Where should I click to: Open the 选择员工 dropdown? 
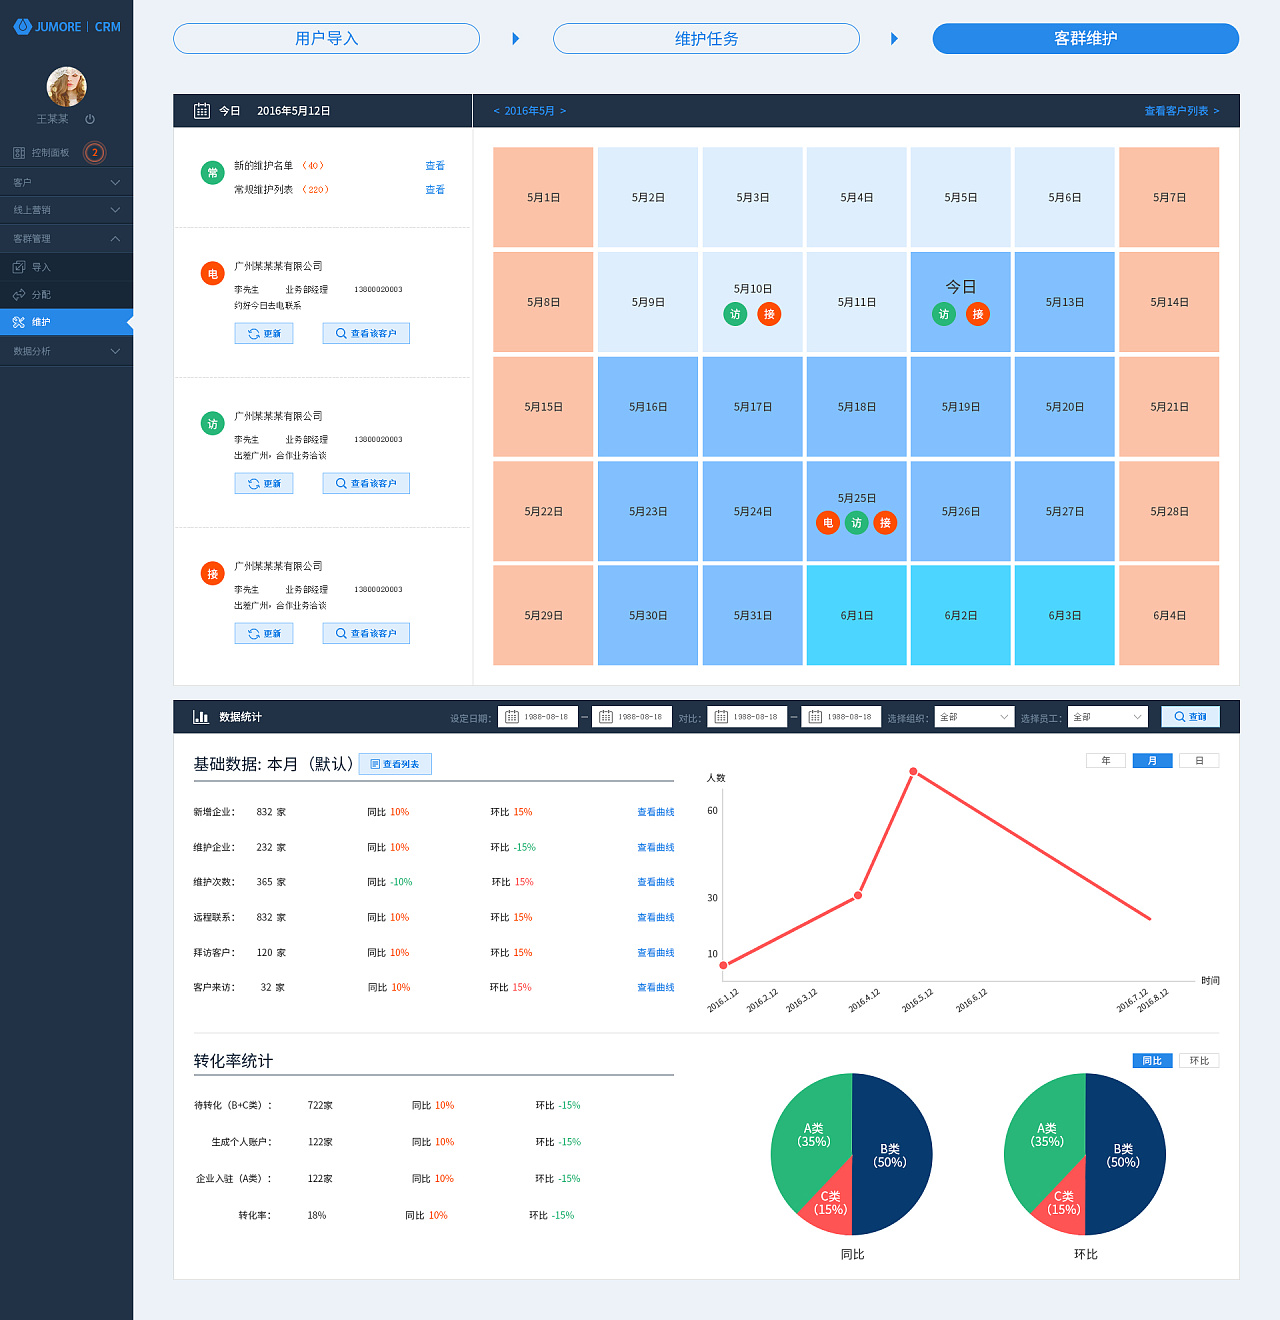pyautogui.click(x=1108, y=717)
